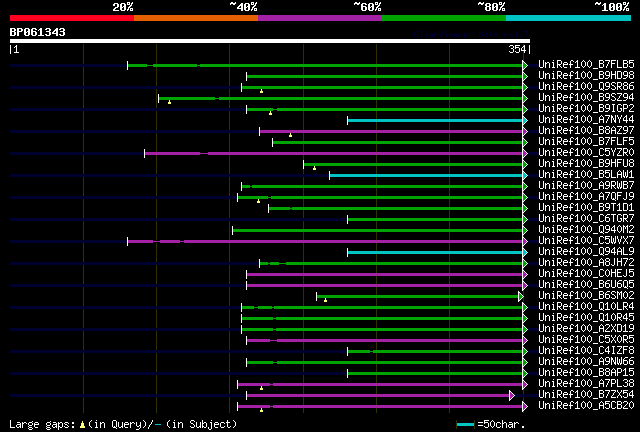Click the UniRef100_B9T1D1 label
640x432 pixels.
tap(586, 208)
